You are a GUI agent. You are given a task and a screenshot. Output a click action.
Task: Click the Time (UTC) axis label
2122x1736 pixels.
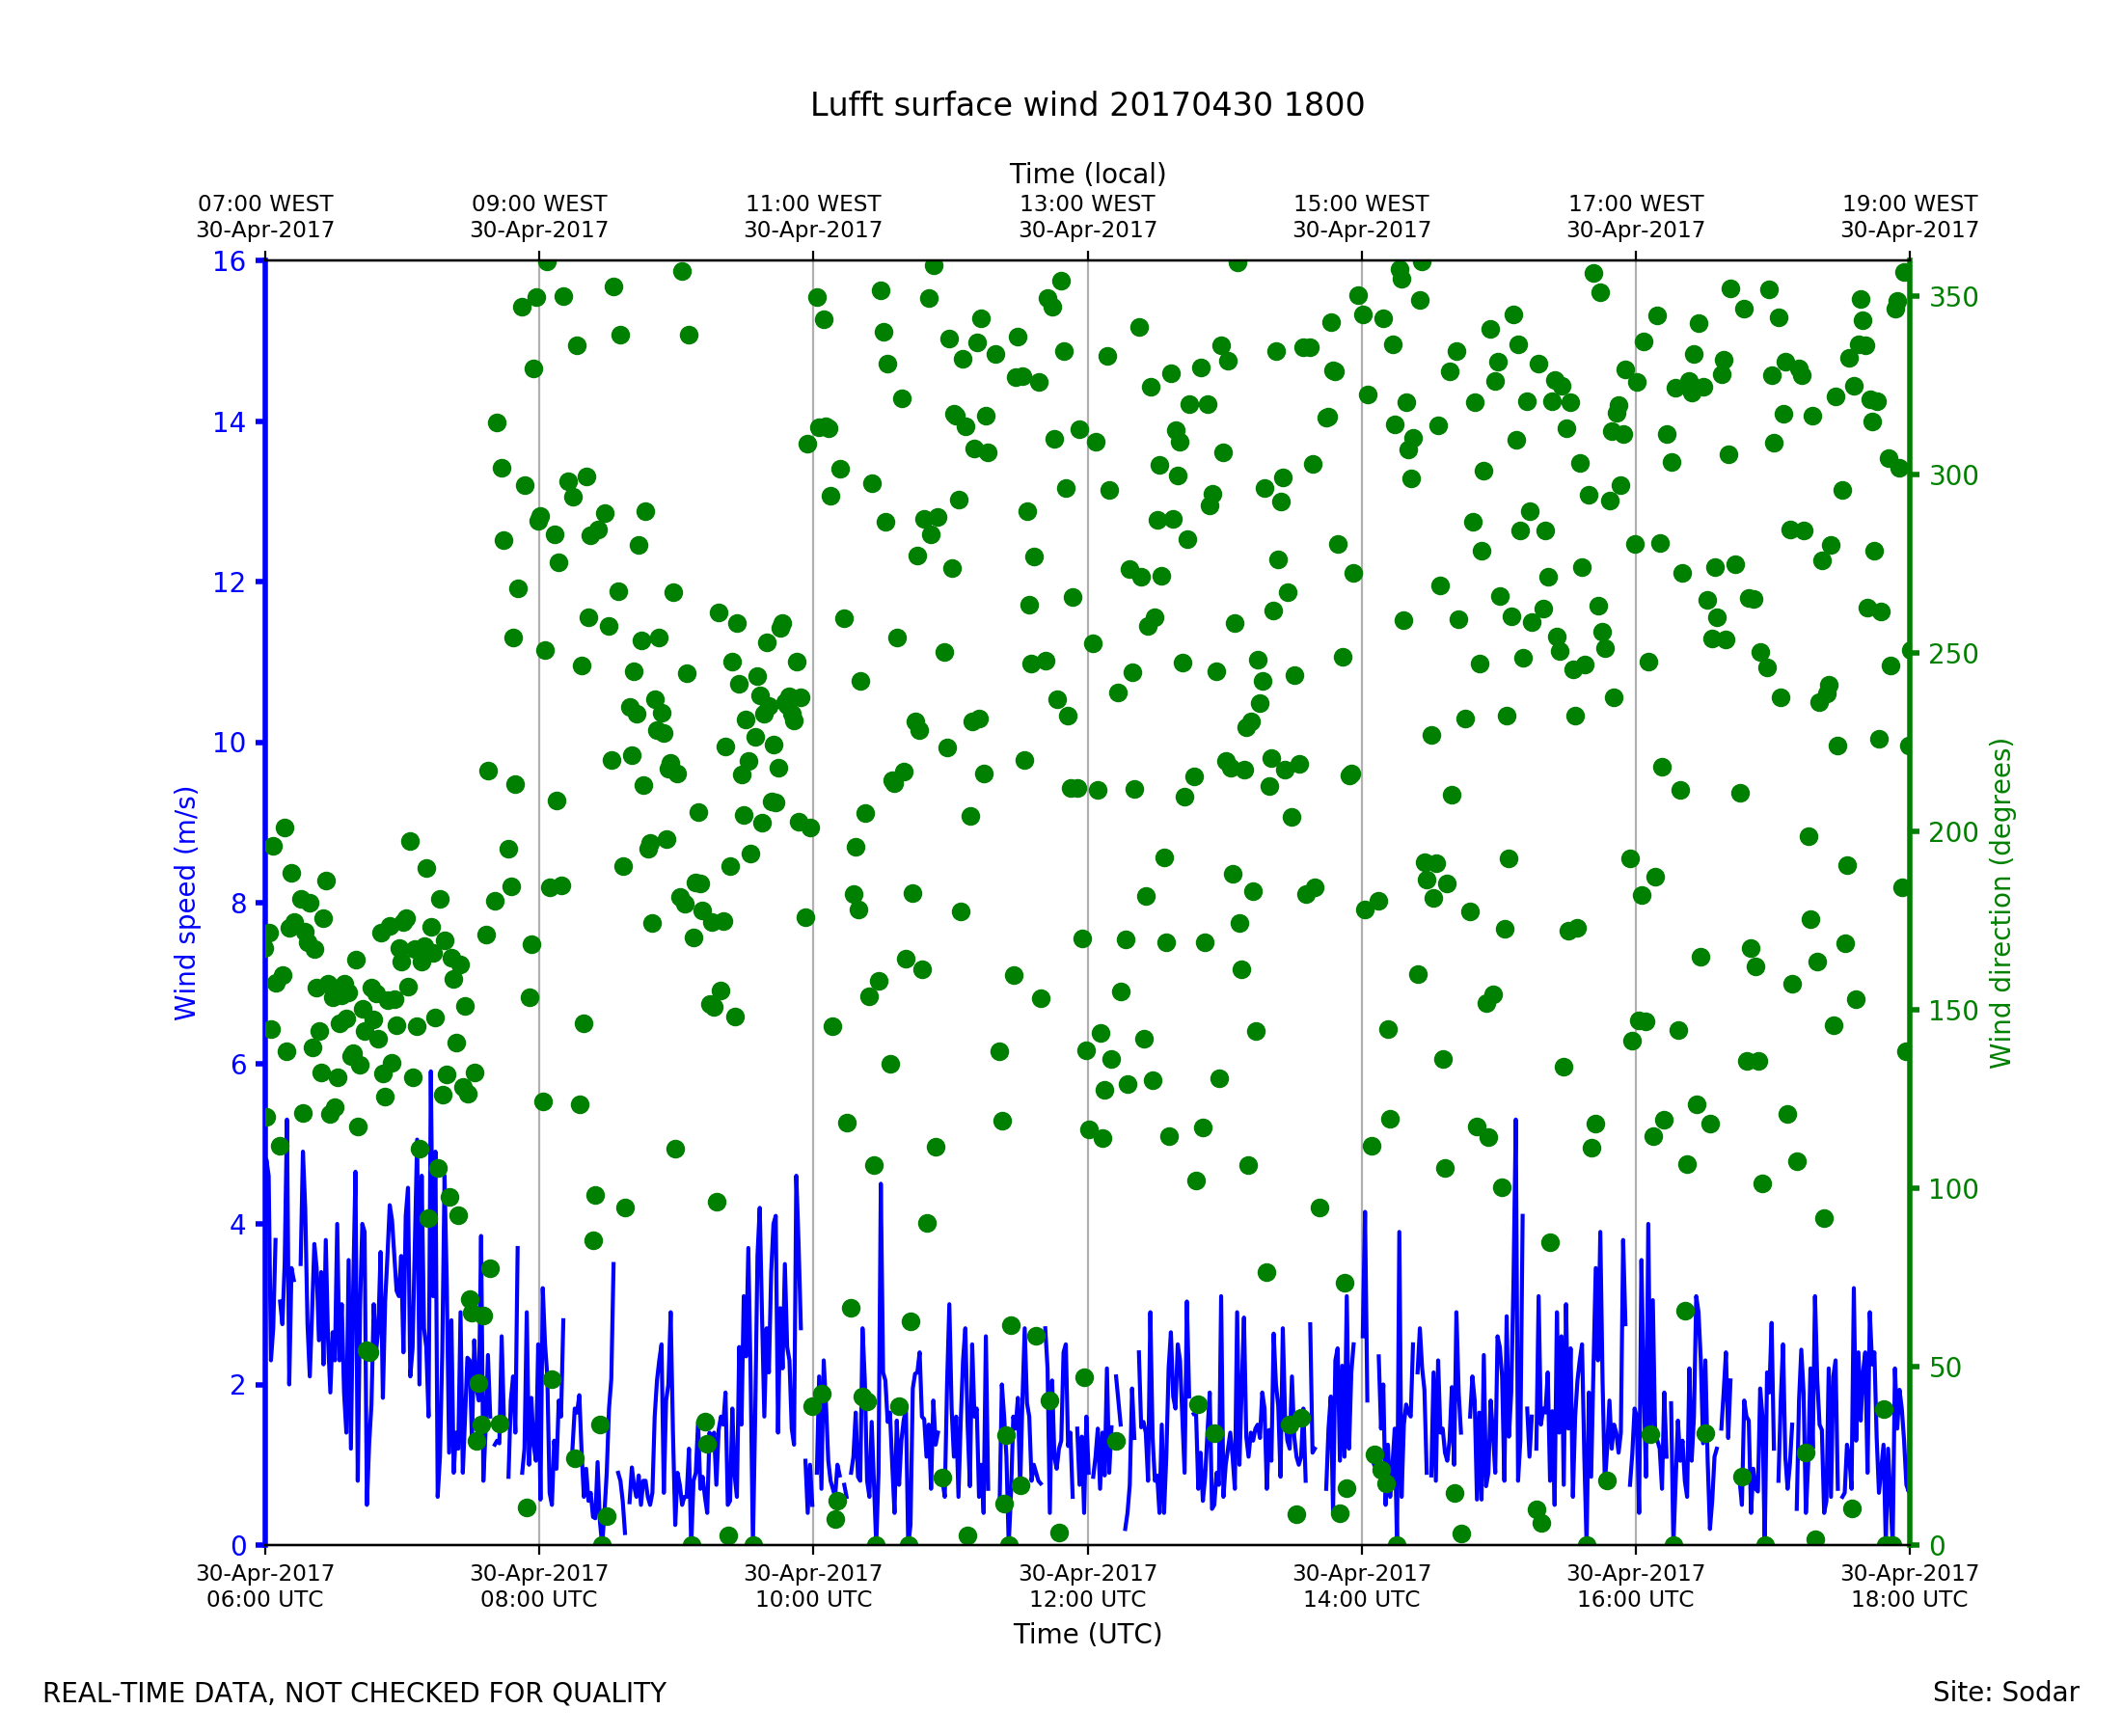pyautogui.click(x=1087, y=1634)
